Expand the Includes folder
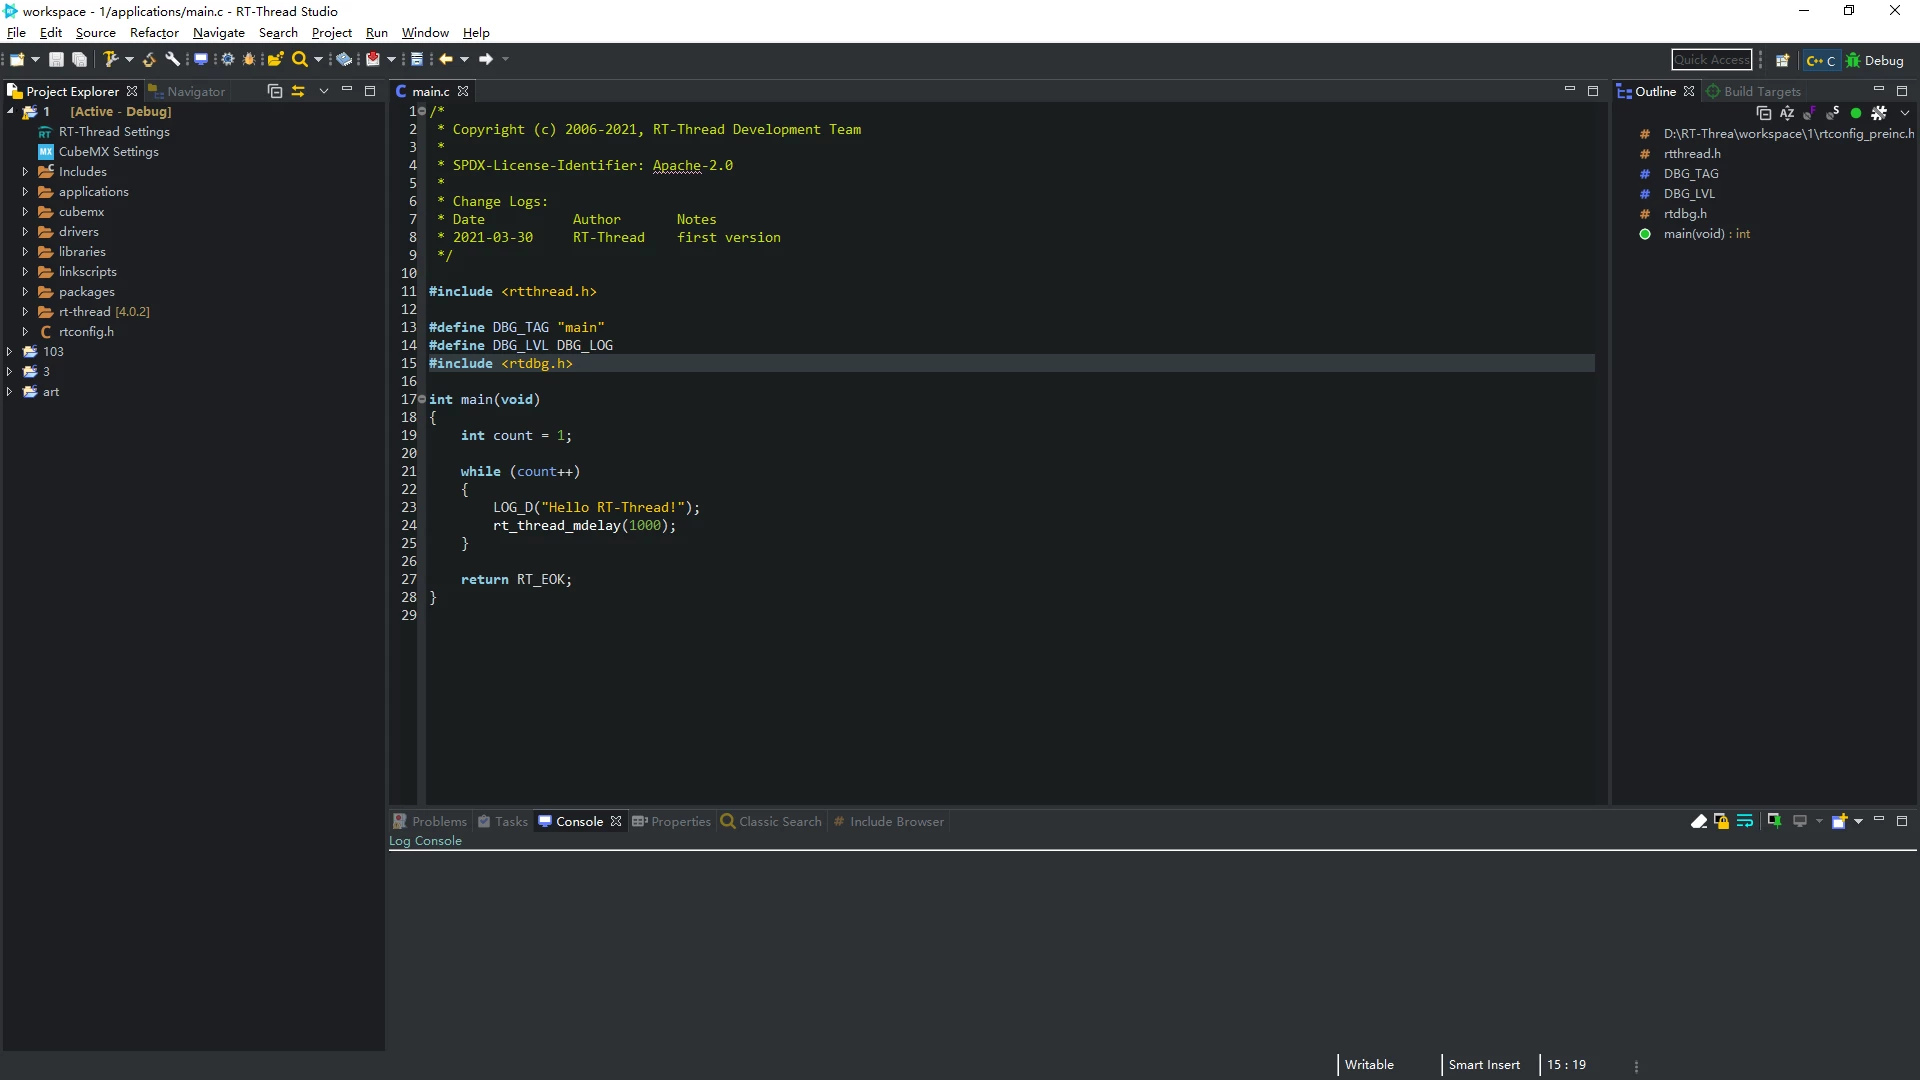The image size is (1920, 1080). coord(25,172)
